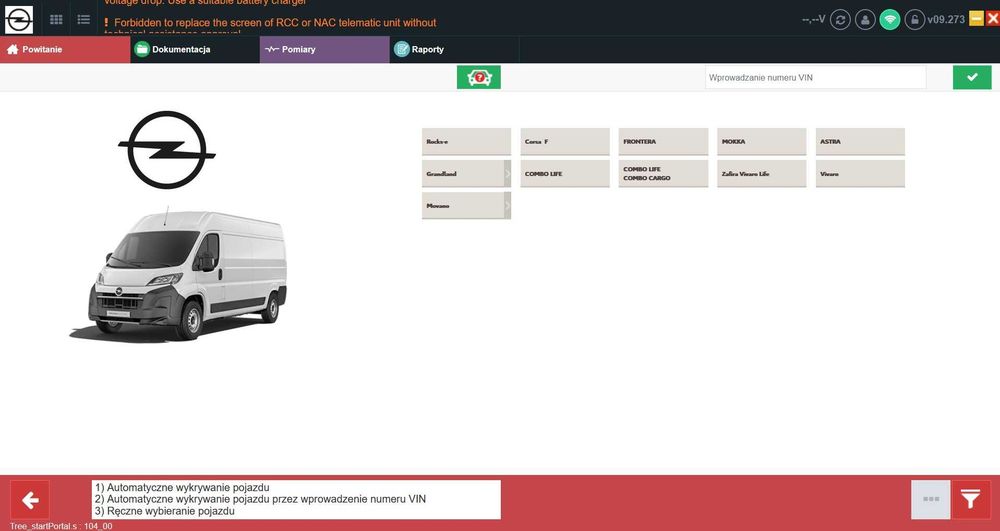This screenshot has width=1000, height=531.
Task: Open the user profile icon
Action: pyautogui.click(x=865, y=19)
